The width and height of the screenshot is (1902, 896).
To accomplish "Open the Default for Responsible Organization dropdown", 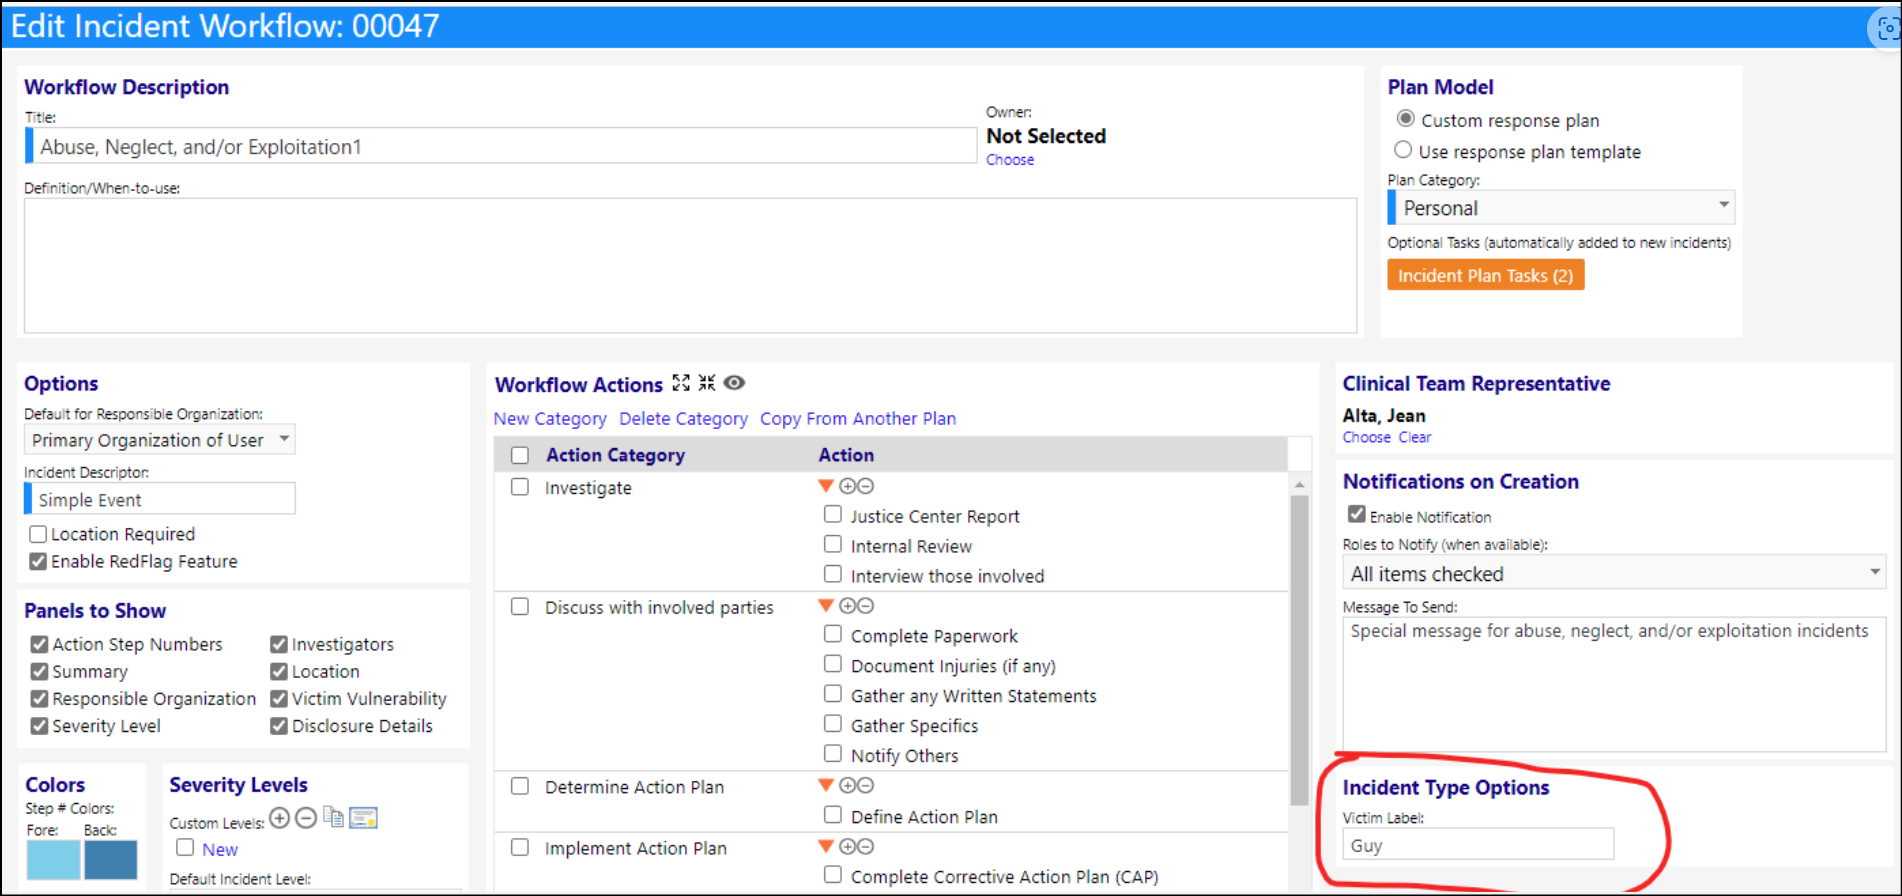I will click(x=160, y=440).
